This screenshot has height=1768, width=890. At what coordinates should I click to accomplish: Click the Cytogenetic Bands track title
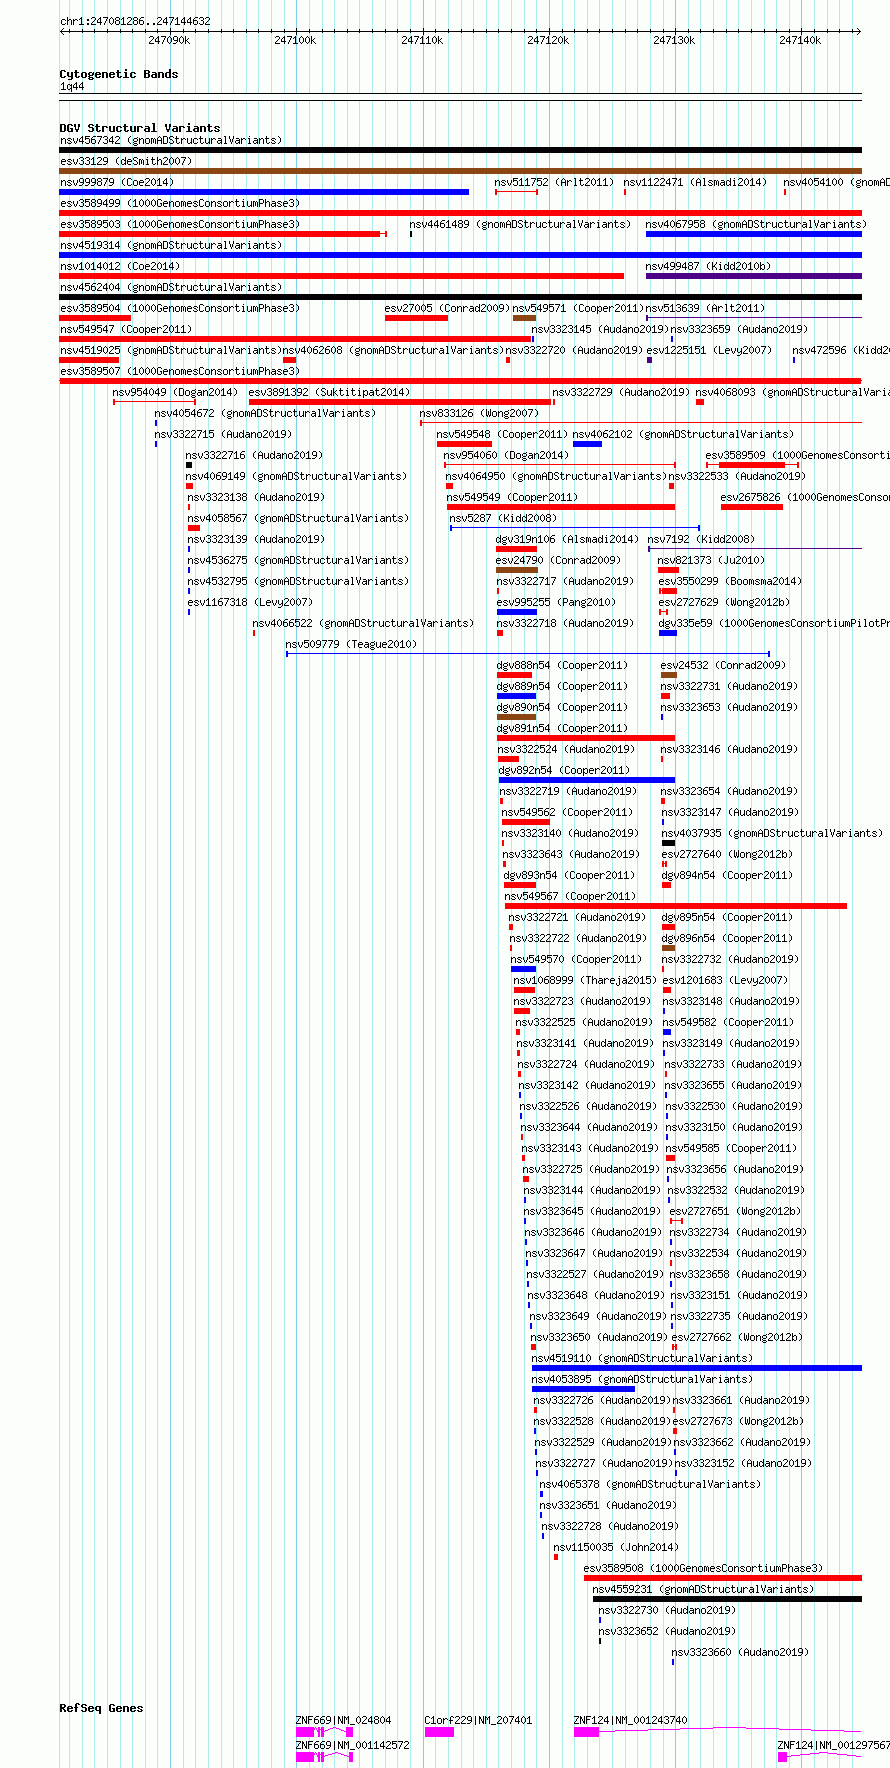pos(118,74)
